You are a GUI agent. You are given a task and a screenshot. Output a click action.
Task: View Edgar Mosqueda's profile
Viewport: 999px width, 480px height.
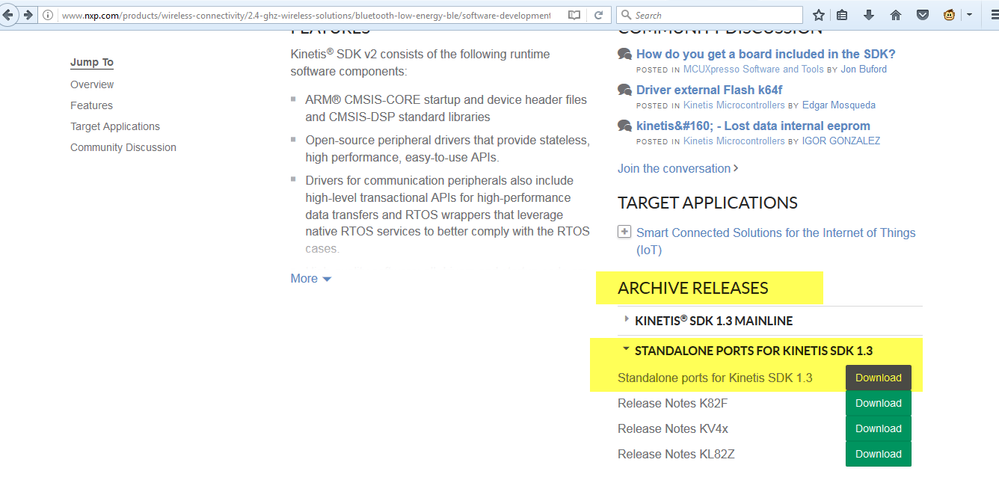coord(839,105)
